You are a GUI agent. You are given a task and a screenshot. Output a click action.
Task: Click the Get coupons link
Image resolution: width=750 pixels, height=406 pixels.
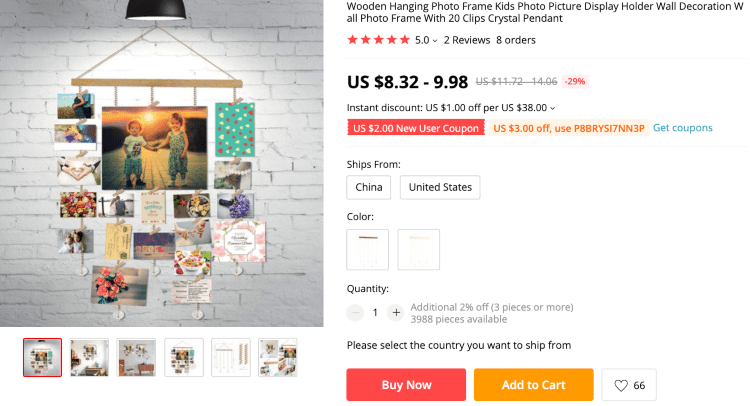click(683, 128)
